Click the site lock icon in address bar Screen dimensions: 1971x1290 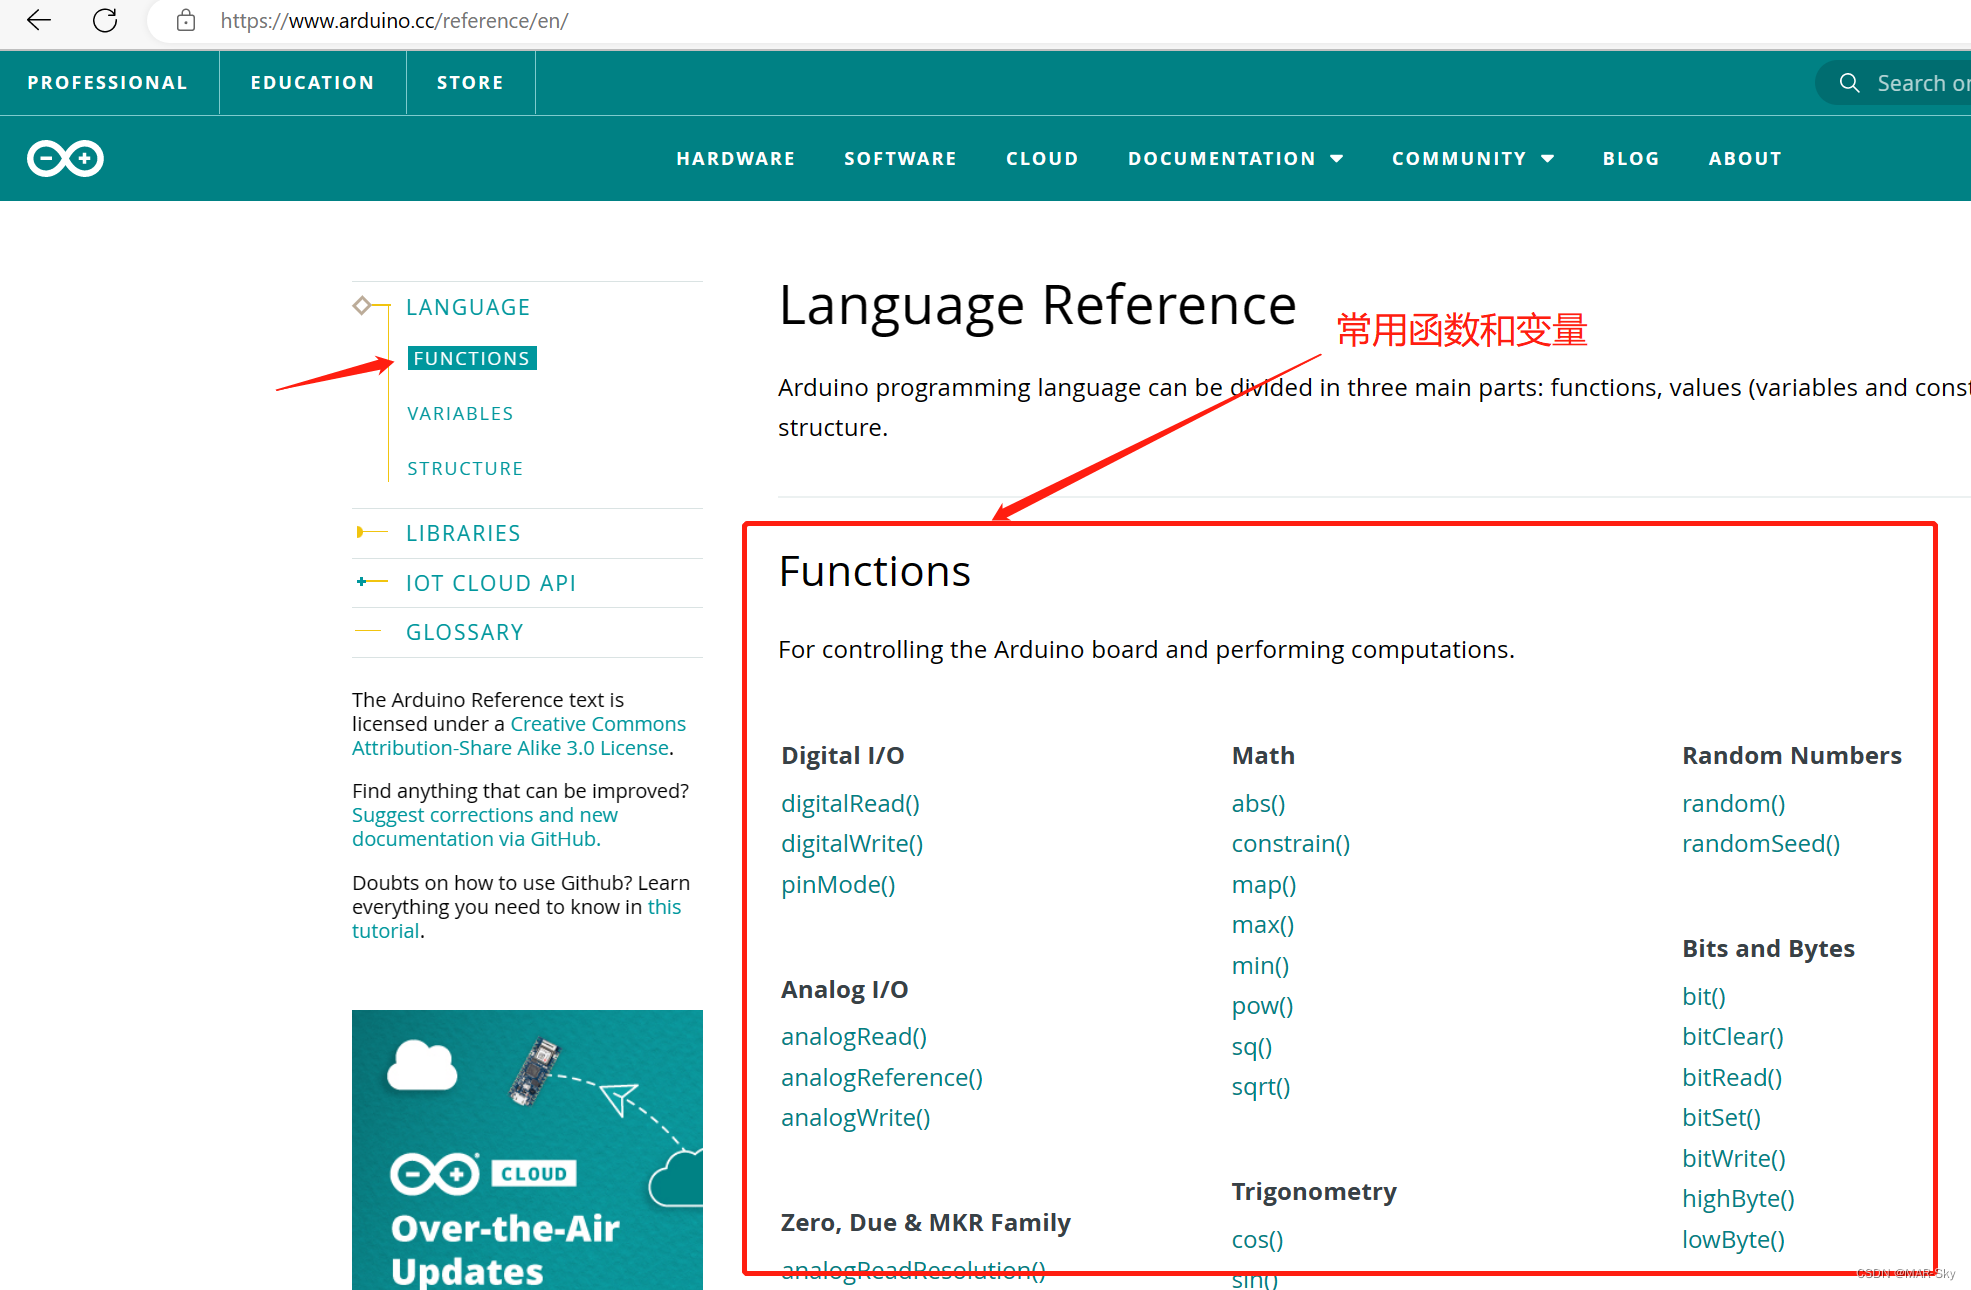pos(186,20)
